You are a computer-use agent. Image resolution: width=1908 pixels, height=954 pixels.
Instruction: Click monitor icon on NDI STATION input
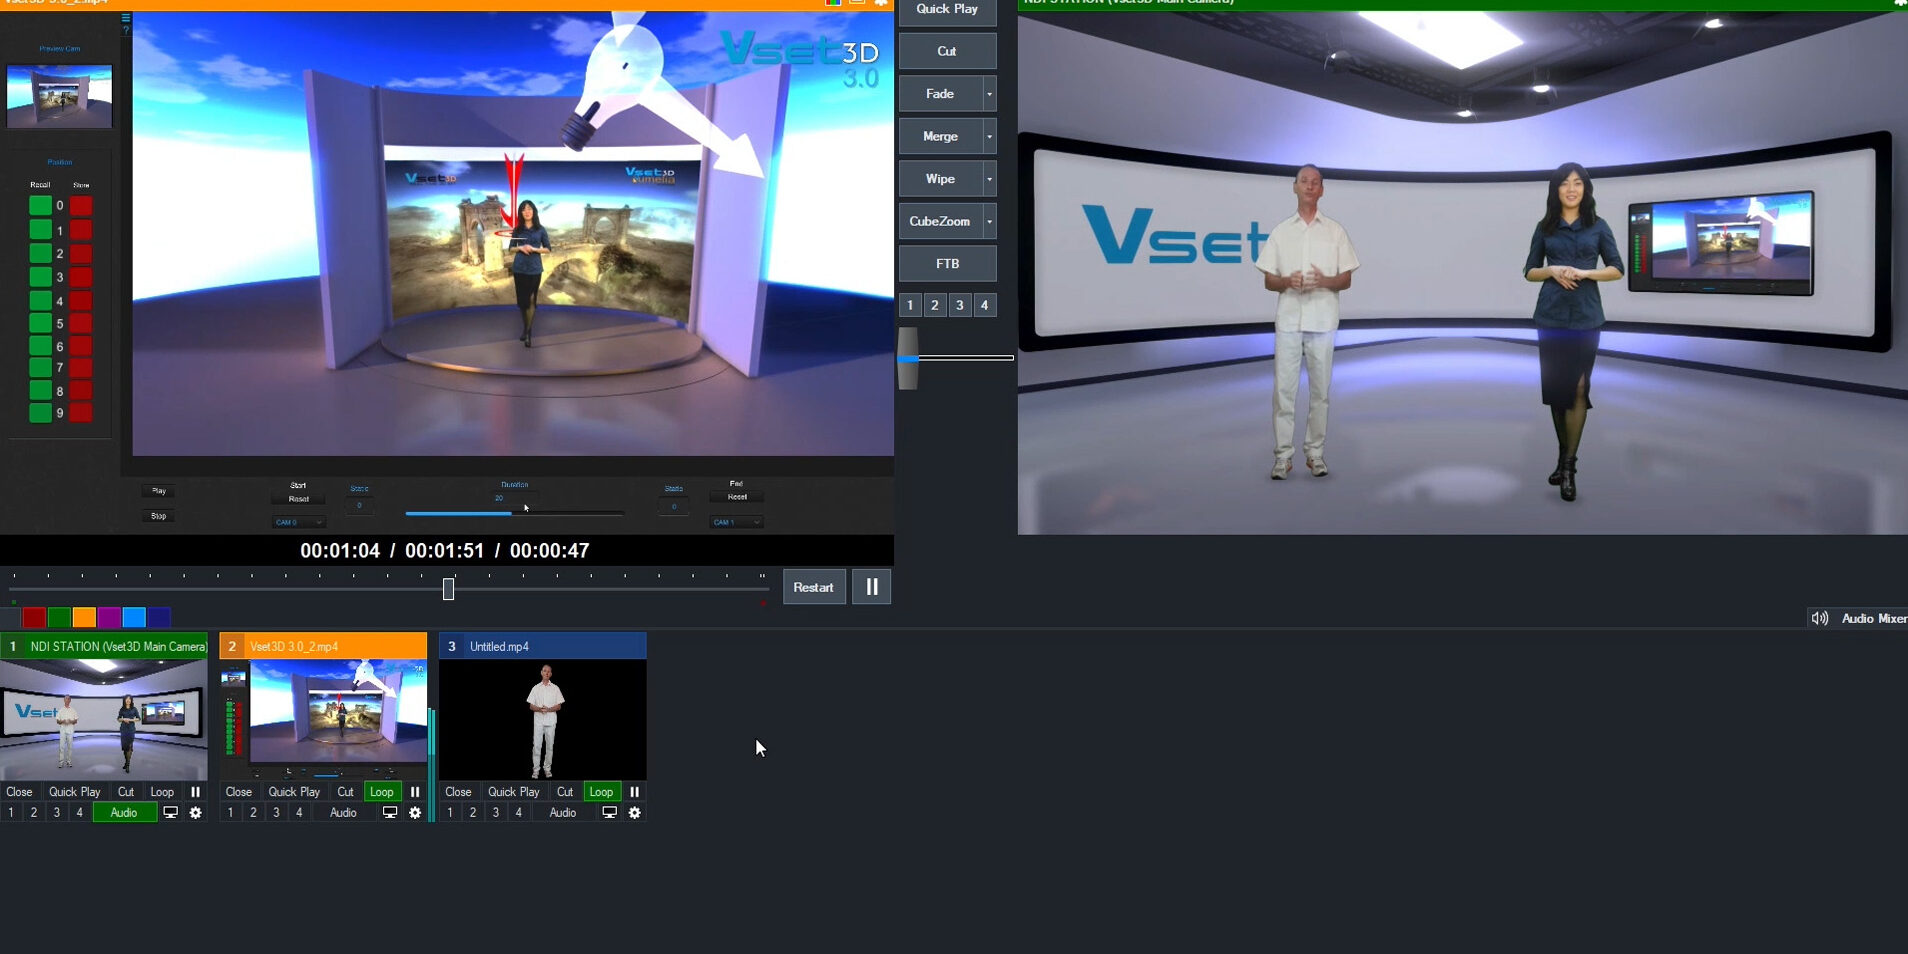coord(171,813)
